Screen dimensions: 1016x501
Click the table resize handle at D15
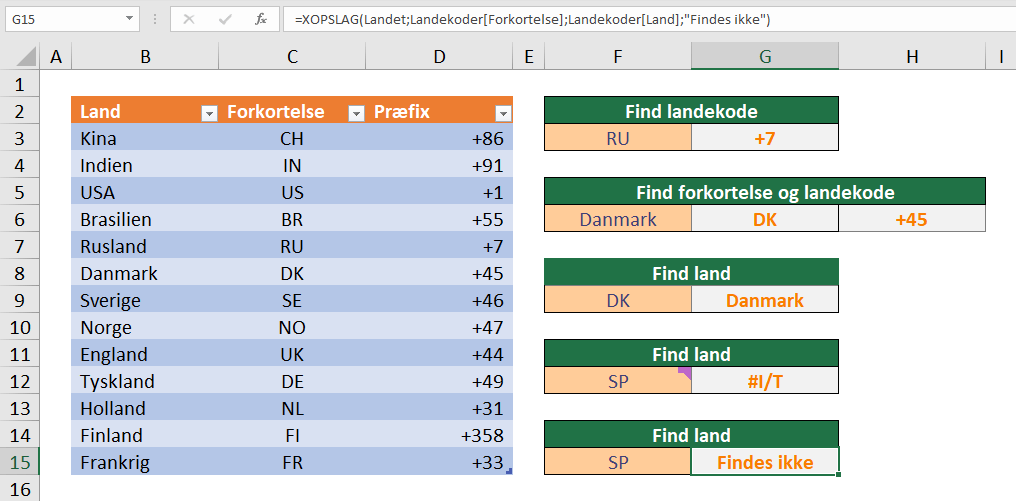509,471
